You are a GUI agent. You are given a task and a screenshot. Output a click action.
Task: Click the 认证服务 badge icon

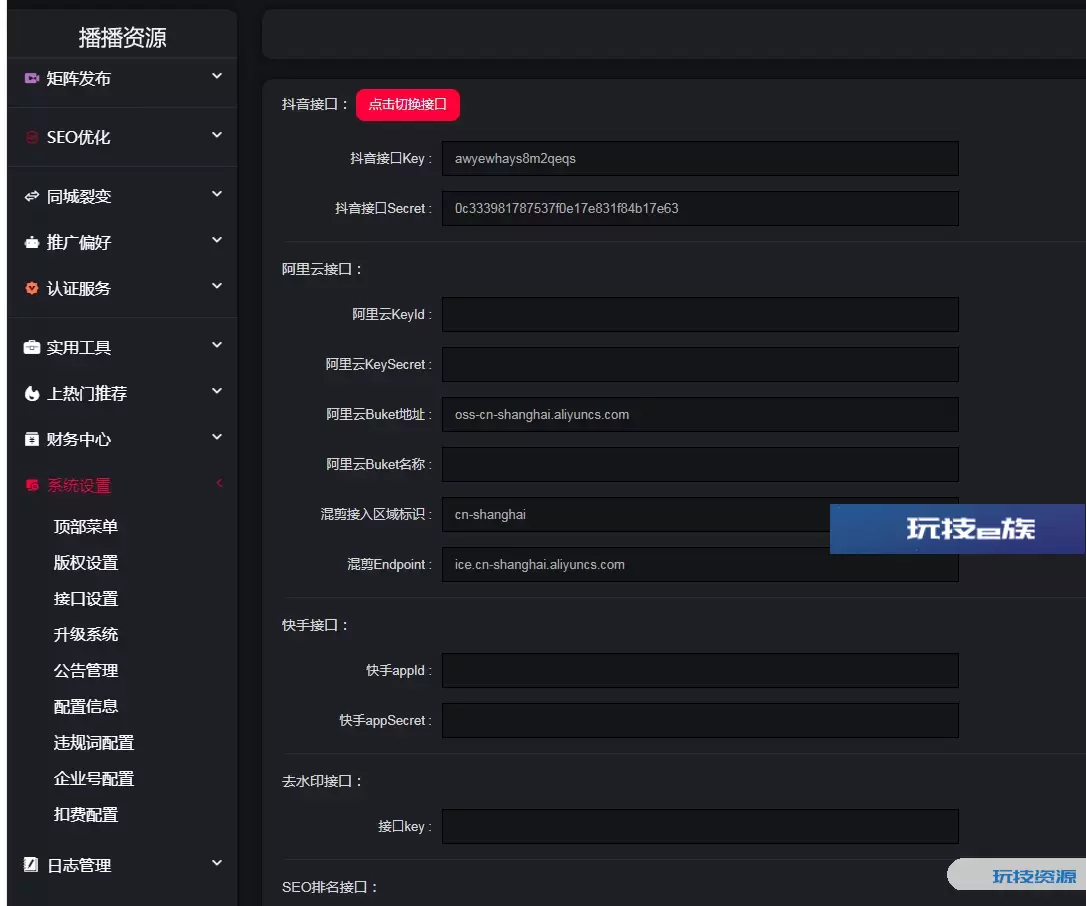pos(31,288)
